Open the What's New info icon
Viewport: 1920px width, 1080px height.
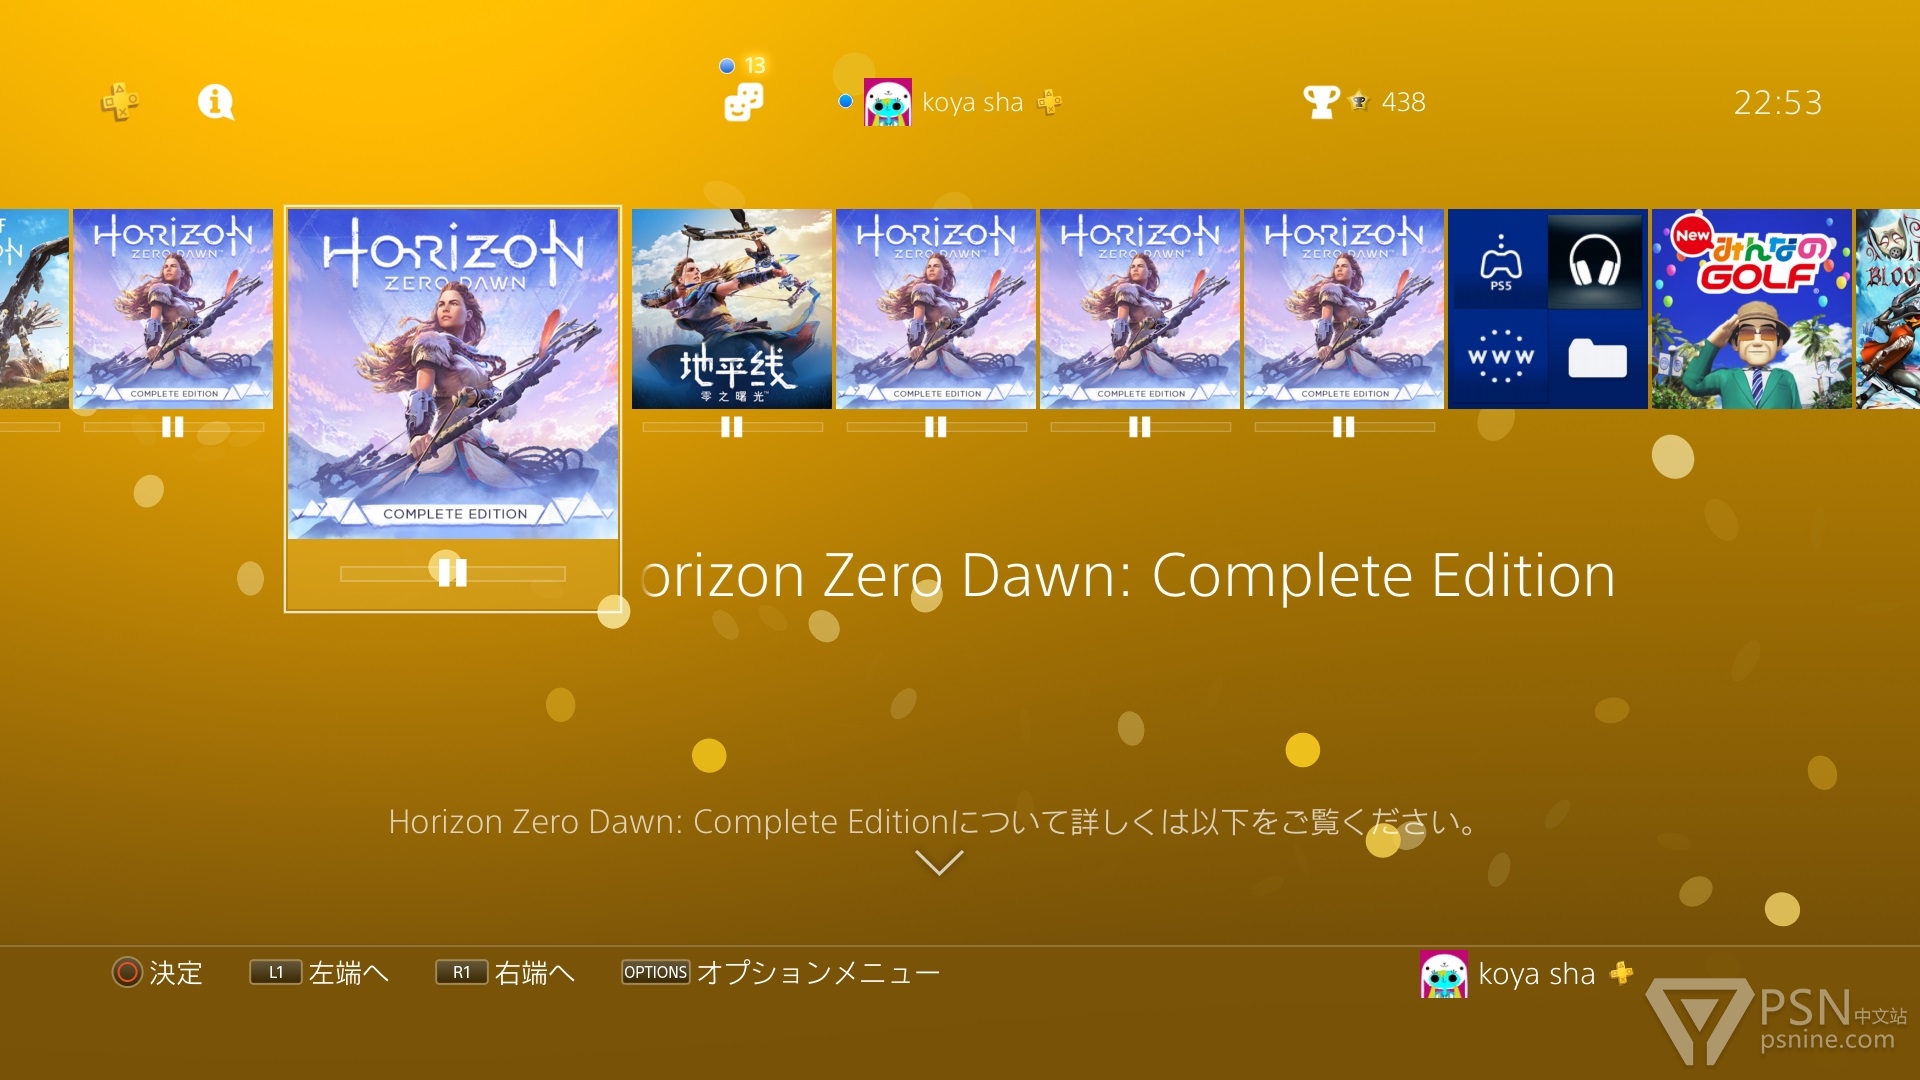coord(215,102)
